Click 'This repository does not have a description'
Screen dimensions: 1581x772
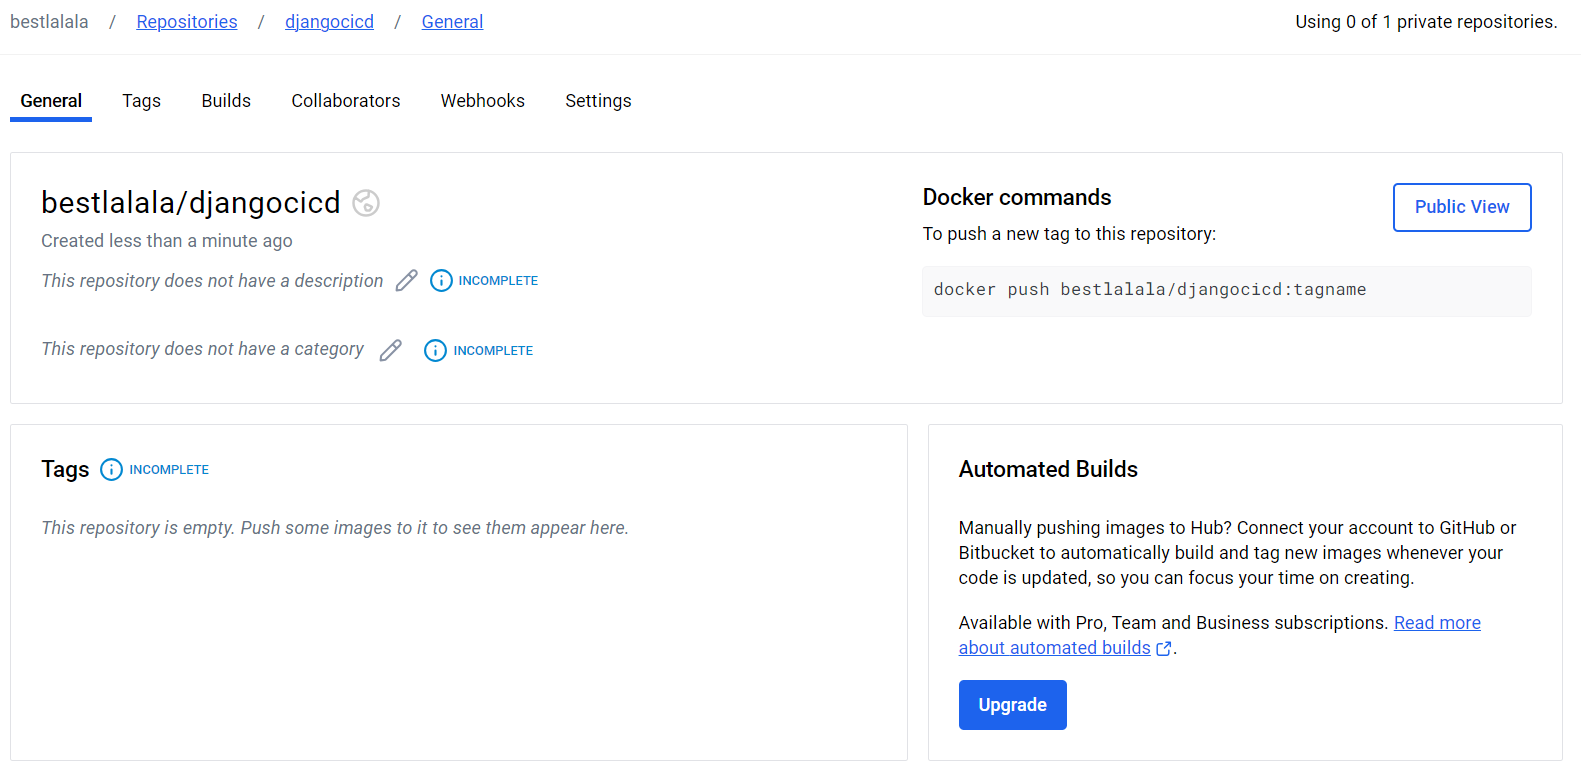pos(212,281)
